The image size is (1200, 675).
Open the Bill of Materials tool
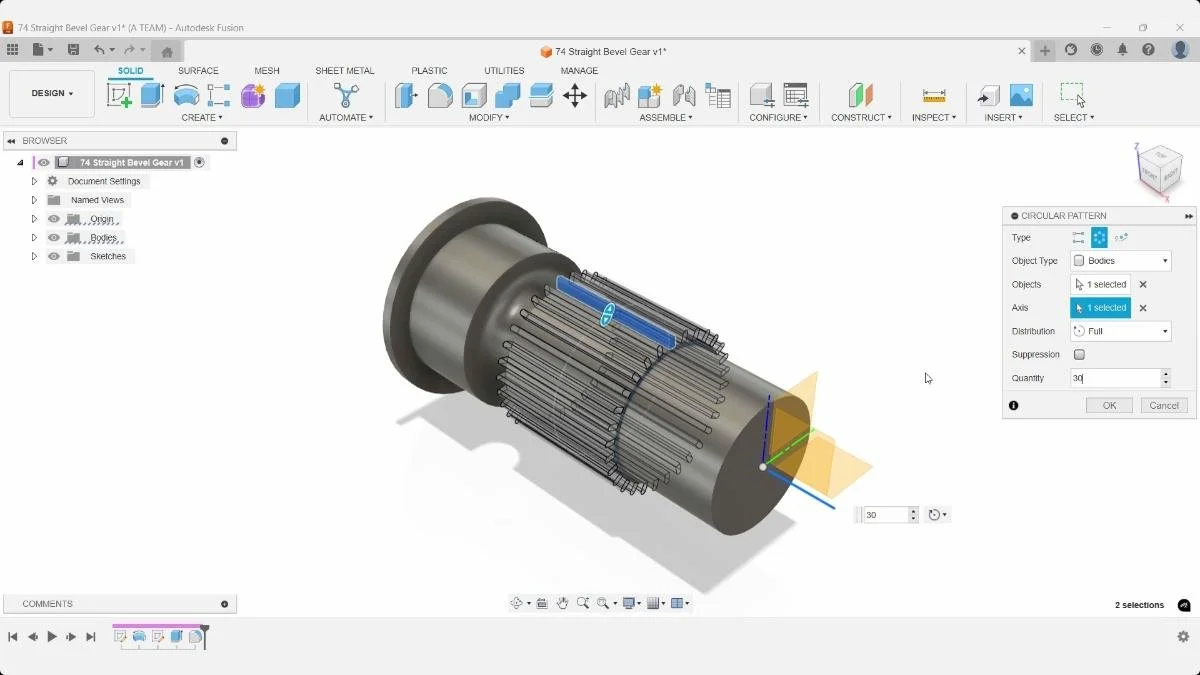click(718, 95)
